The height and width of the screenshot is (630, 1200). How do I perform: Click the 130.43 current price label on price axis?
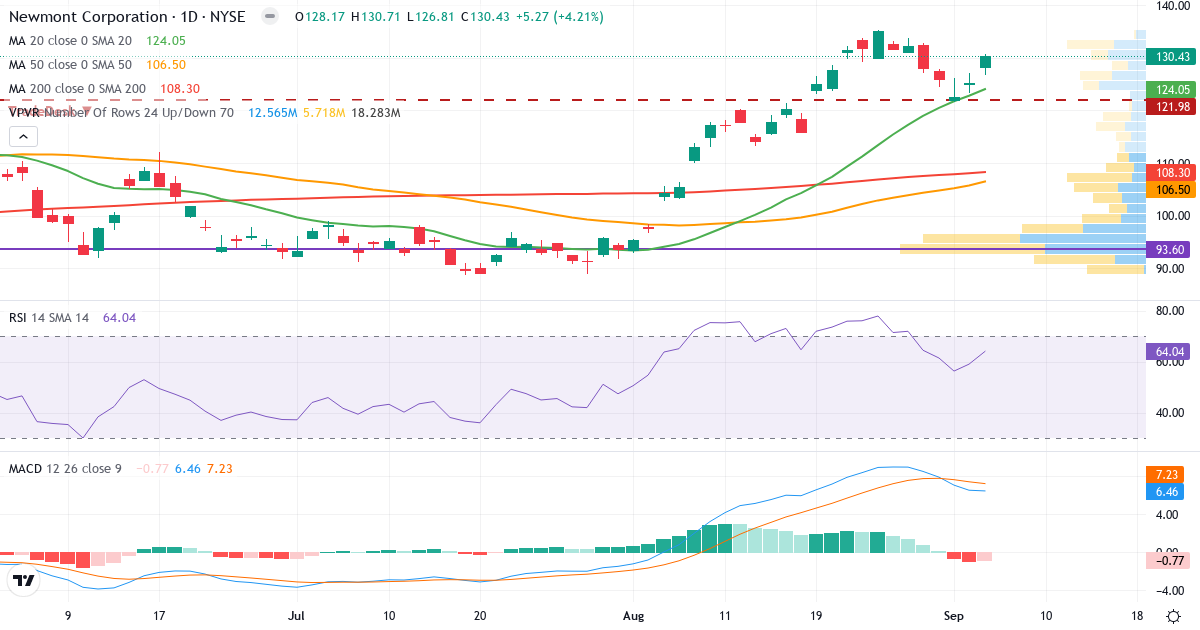(1171, 57)
